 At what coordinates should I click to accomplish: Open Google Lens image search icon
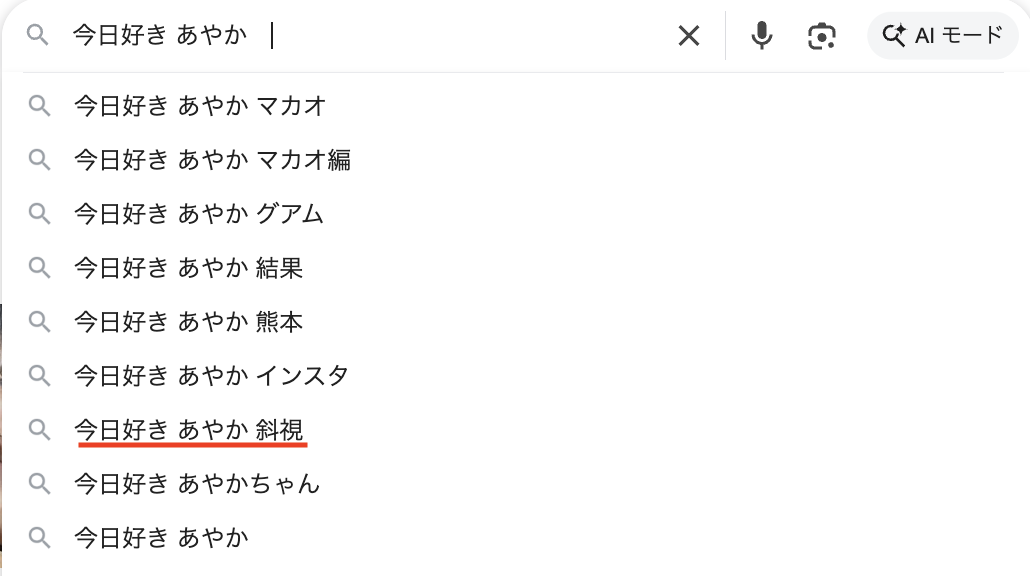(x=822, y=36)
